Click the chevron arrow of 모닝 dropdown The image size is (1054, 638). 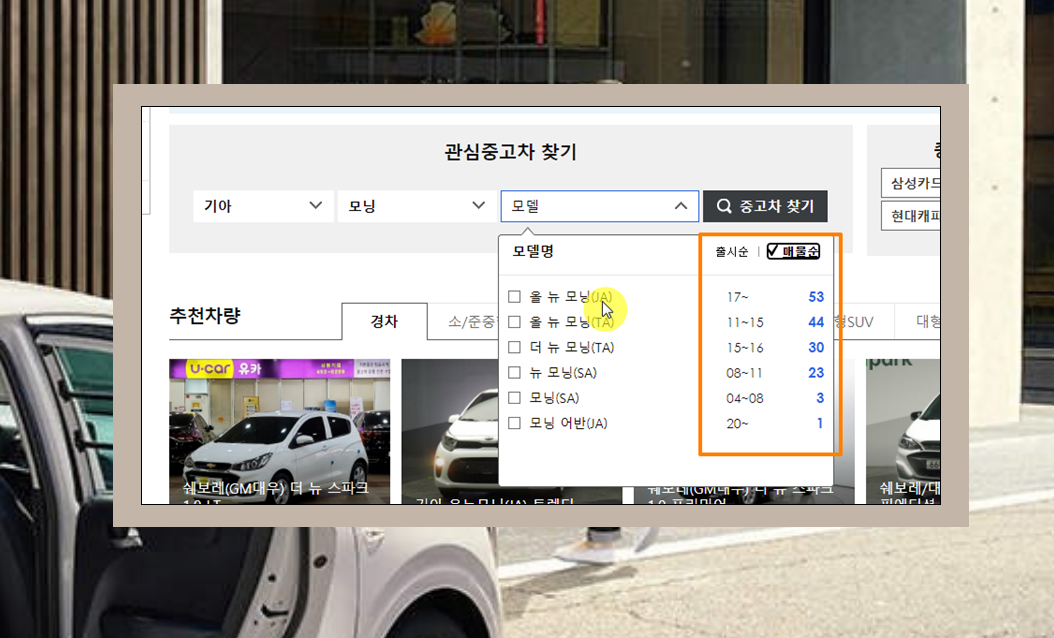pos(479,205)
